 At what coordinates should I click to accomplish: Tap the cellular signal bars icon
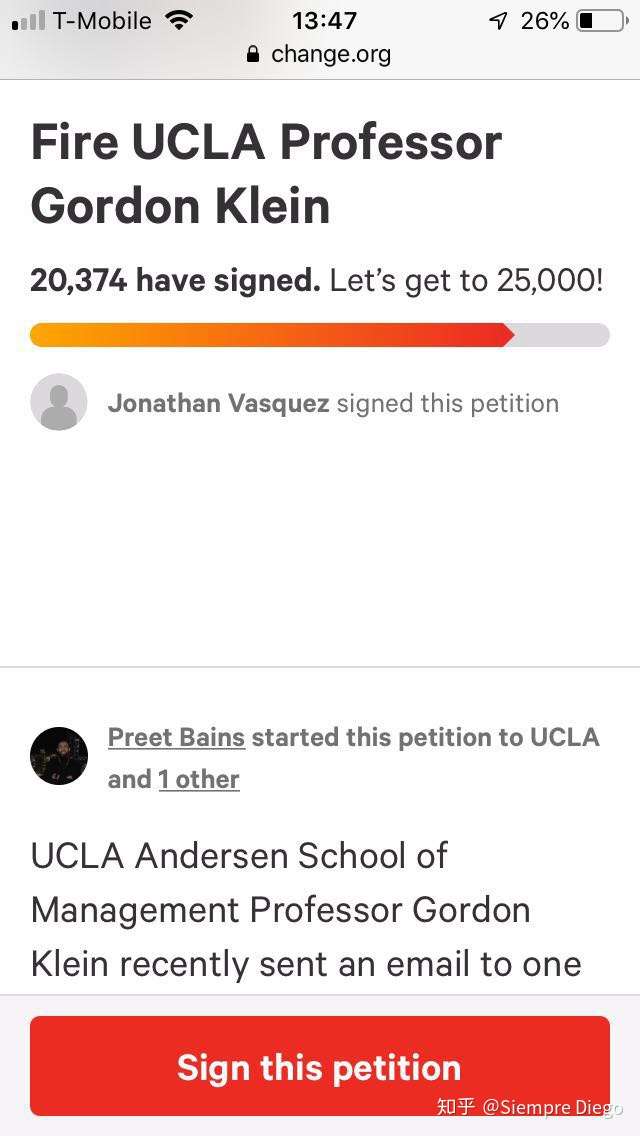[x=28, y=21]
